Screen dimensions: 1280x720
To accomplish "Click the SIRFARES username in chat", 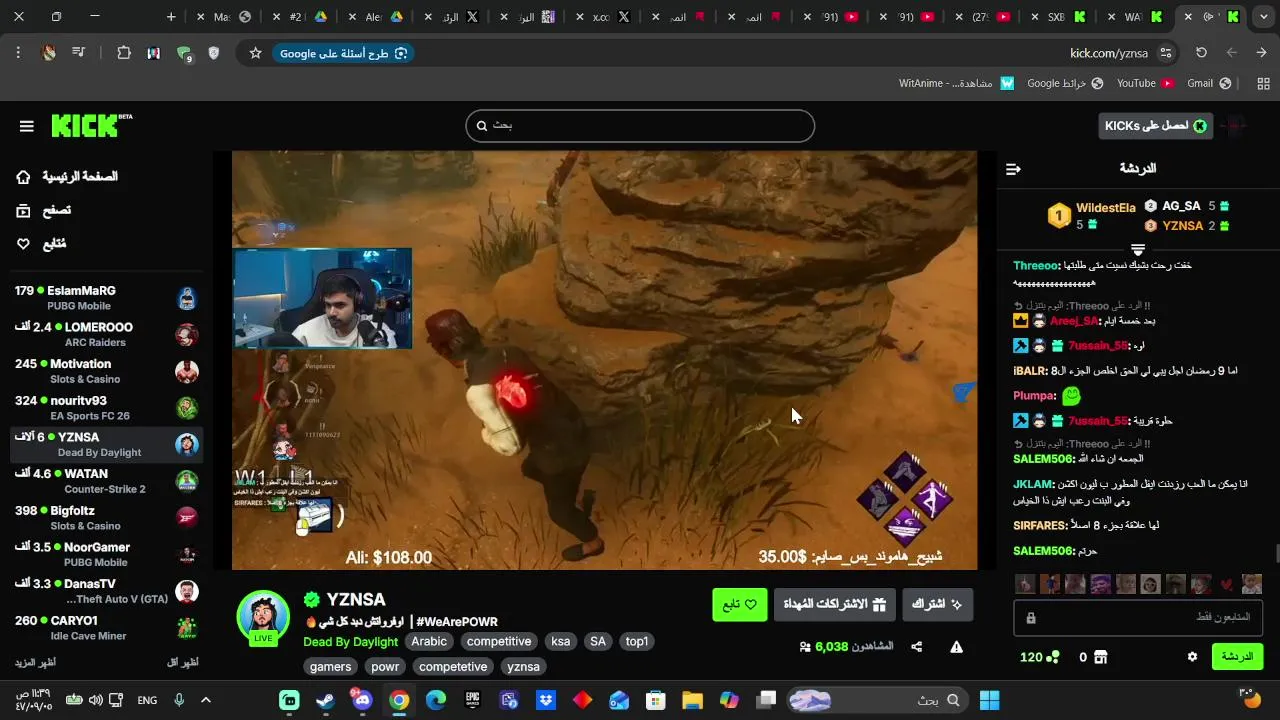I will 1040,526.
